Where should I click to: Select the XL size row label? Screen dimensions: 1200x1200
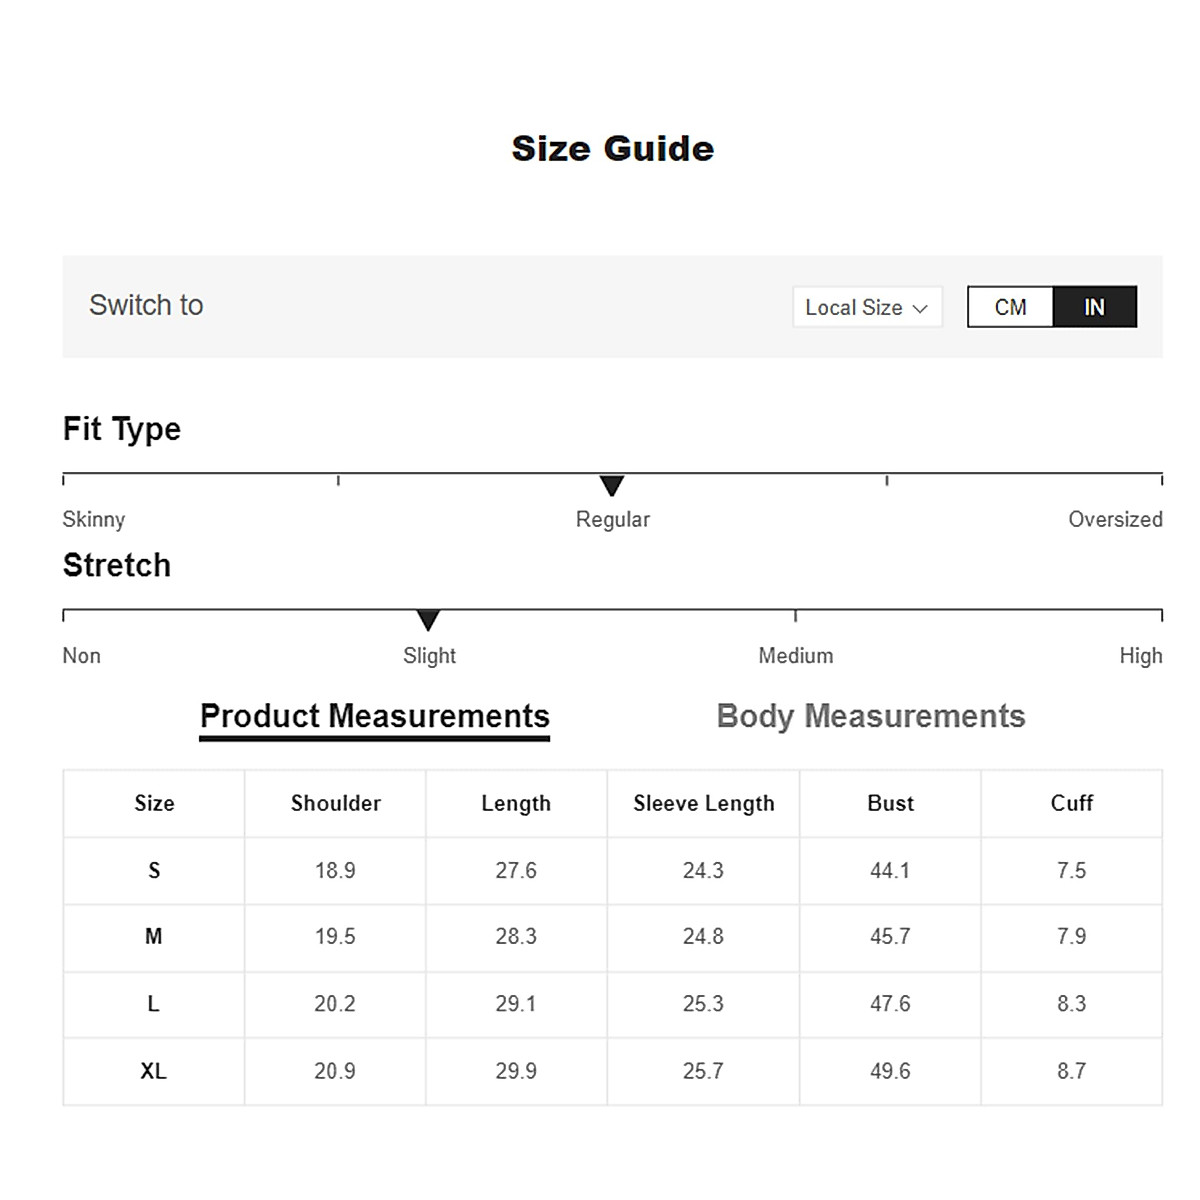click(x=153, y=1071)
